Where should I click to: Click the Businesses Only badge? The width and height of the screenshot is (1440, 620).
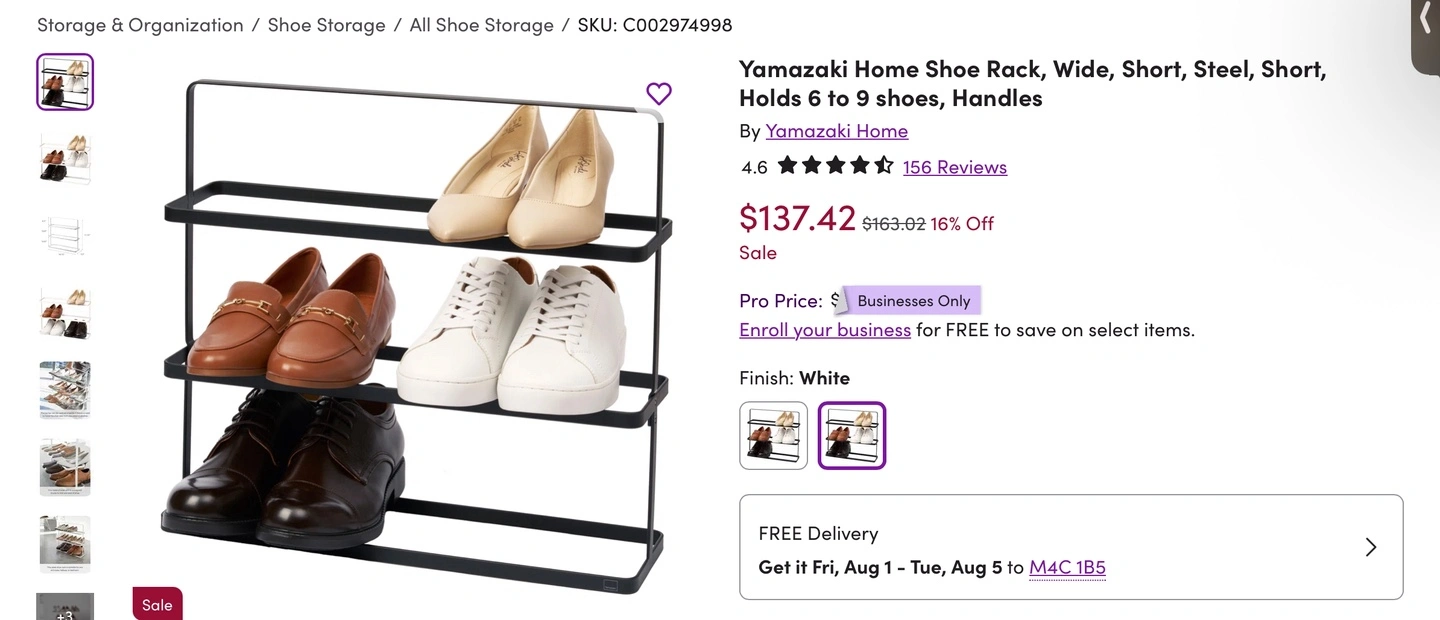pyautogui.click(x=913, y=301)
